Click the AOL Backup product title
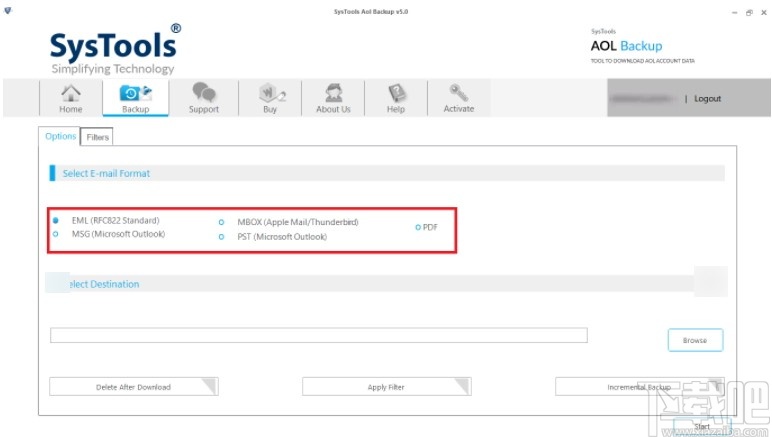772x437 pixels. coord(626,46)
